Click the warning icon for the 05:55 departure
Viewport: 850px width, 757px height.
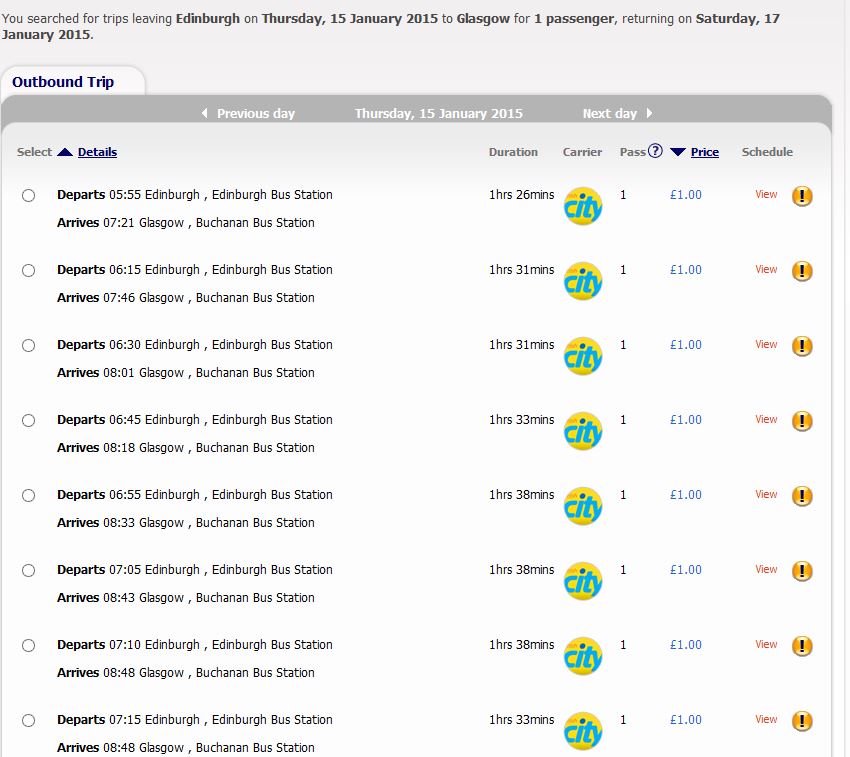click(x=802, y=196)
